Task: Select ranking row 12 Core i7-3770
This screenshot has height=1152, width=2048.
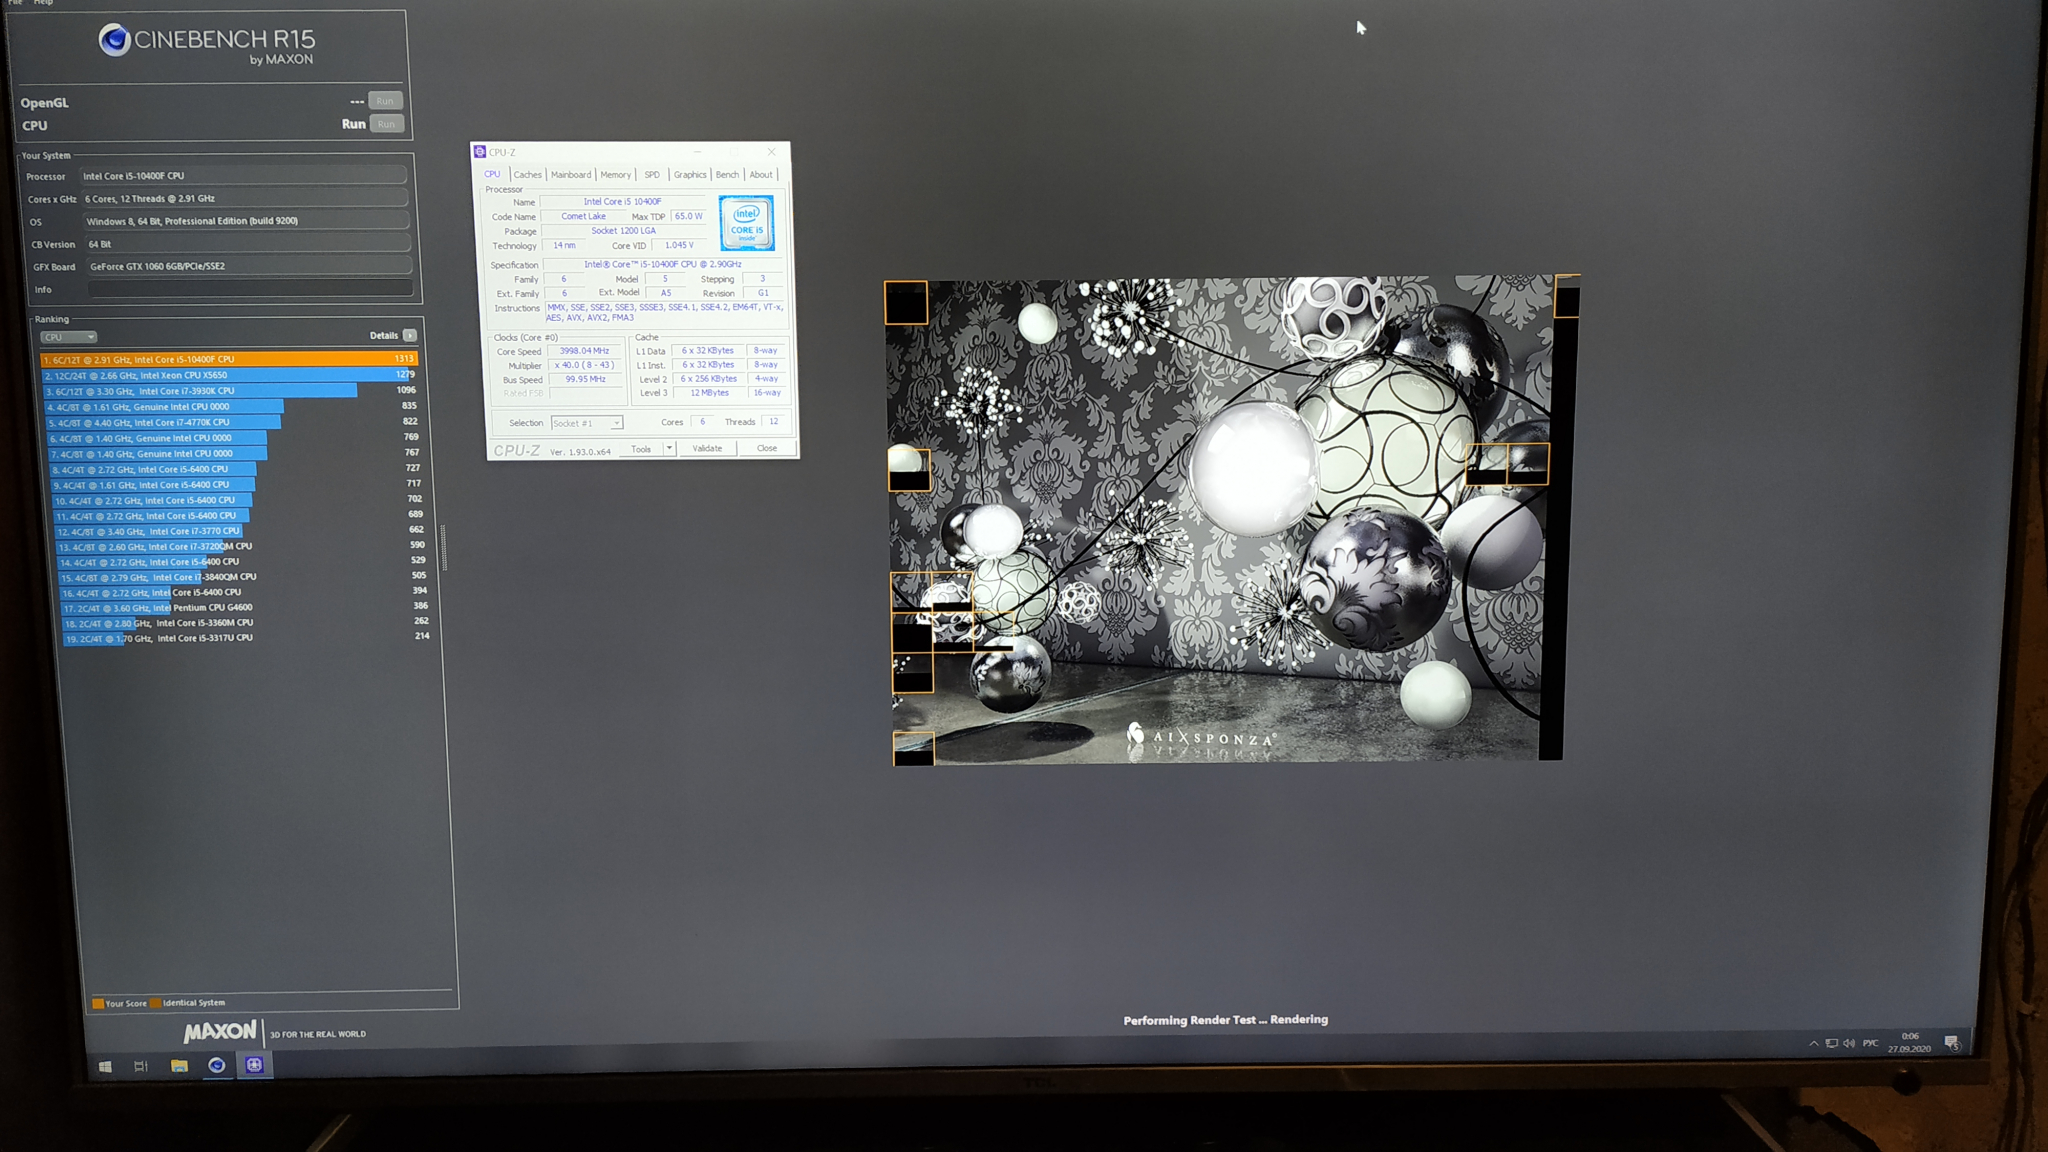Action: 240,531
